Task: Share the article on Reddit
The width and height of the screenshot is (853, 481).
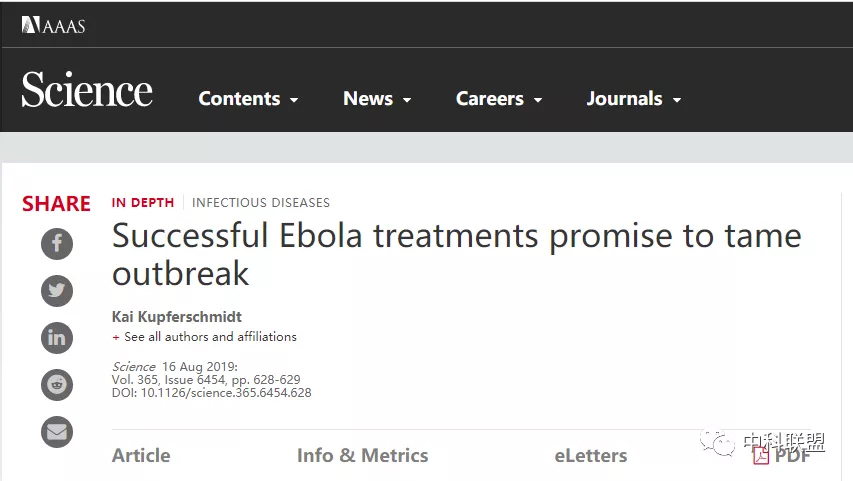Action: click(57, 385)
